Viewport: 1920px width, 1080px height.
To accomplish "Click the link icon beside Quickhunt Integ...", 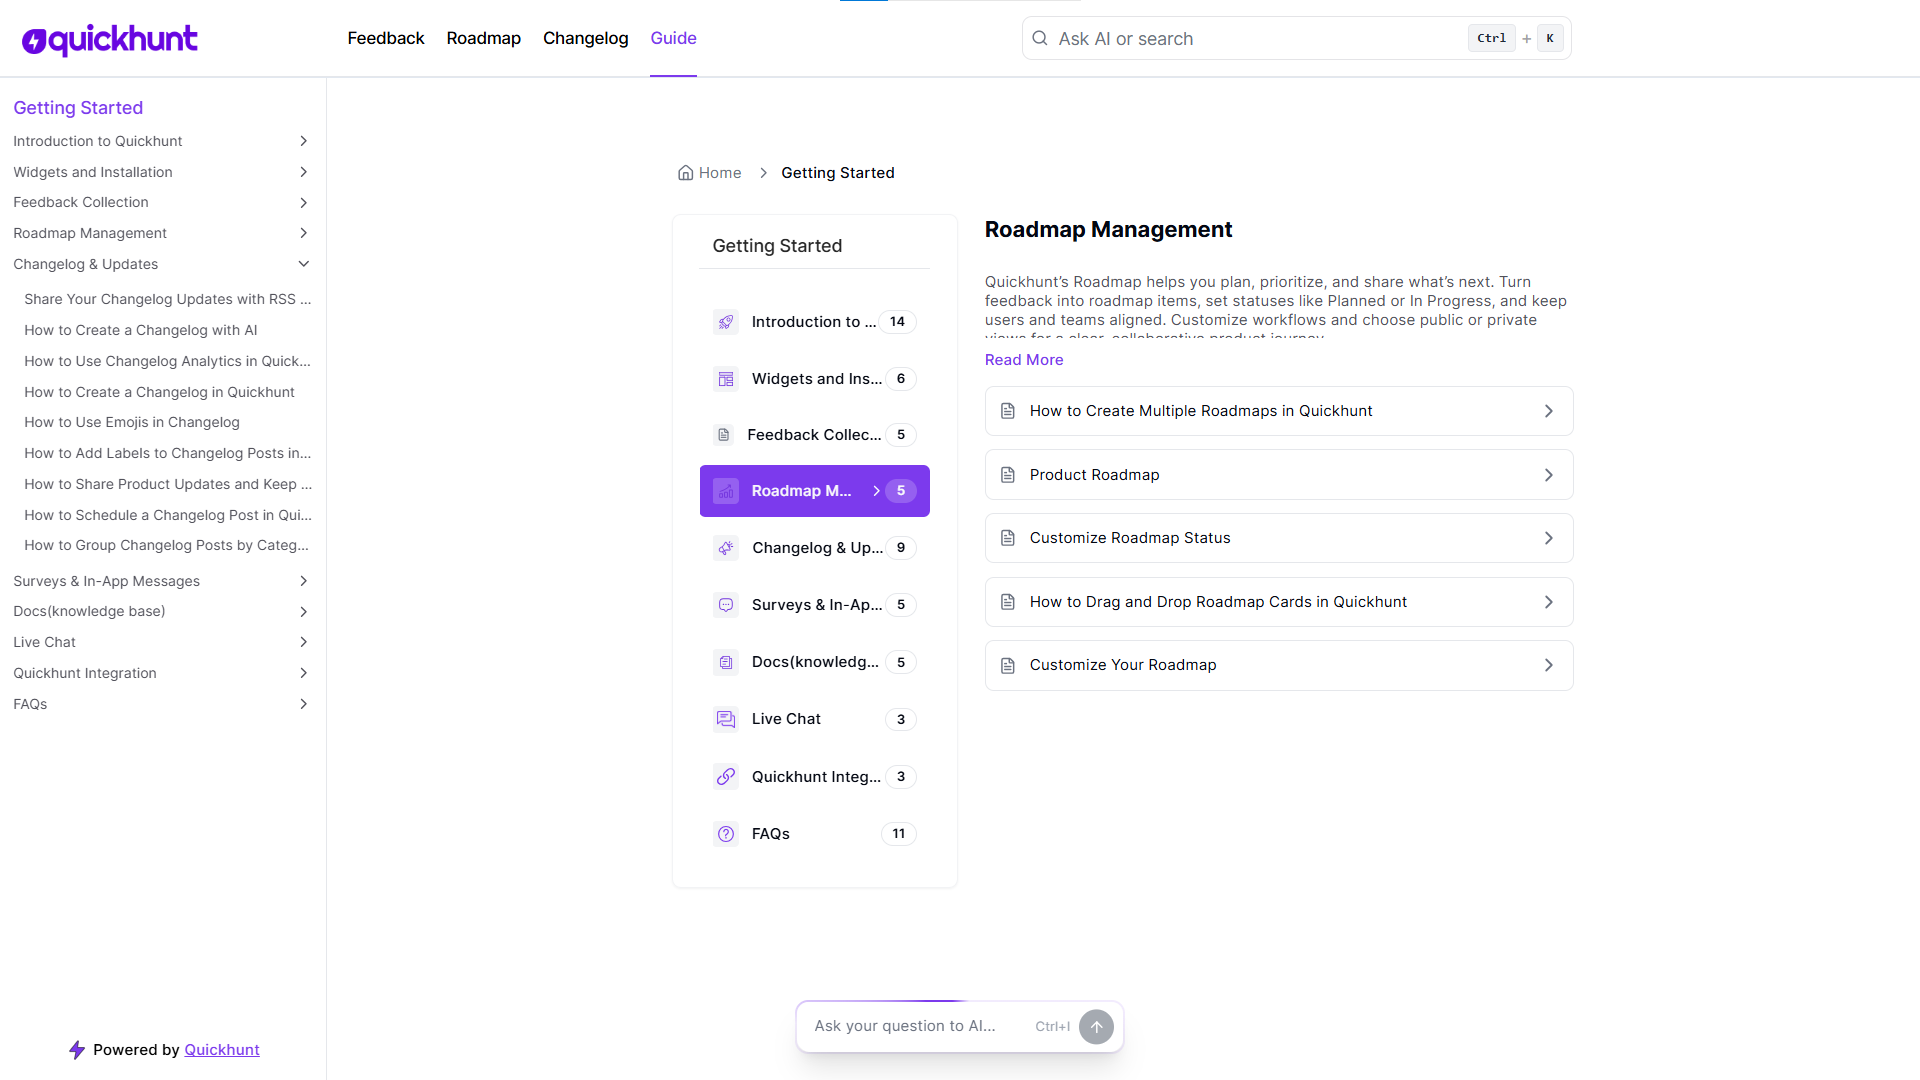I will pyautogui.click(x=726, y=777).
